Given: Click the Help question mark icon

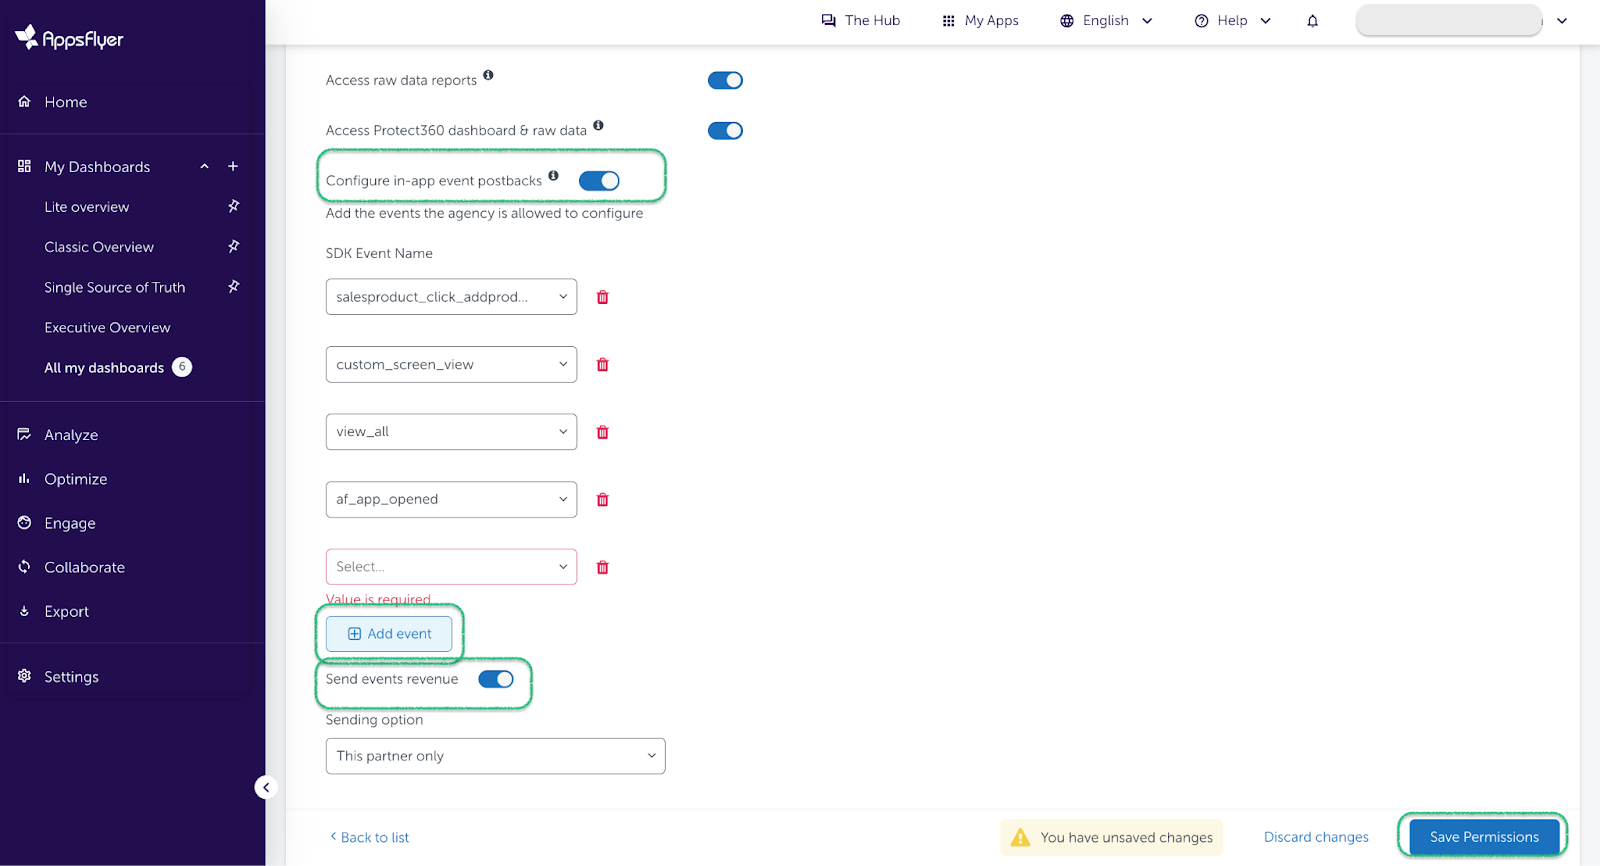Looking at the screenshot, I should 1201,21.
